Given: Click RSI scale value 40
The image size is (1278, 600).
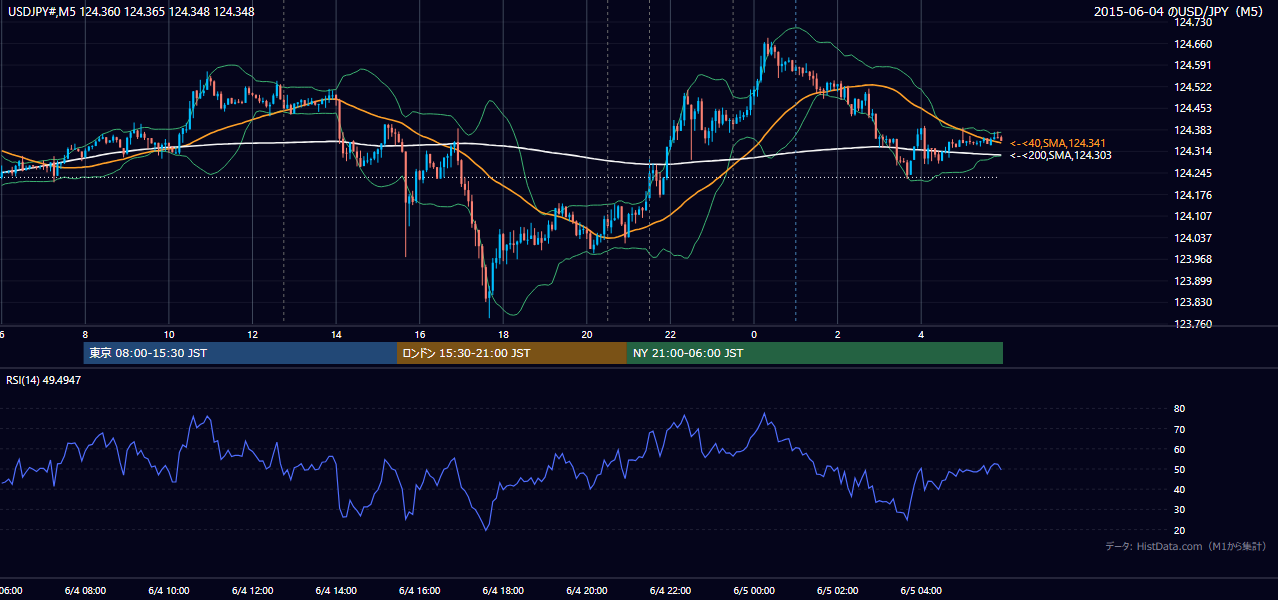Looking at the screenshot, I should pos(1180,489).
